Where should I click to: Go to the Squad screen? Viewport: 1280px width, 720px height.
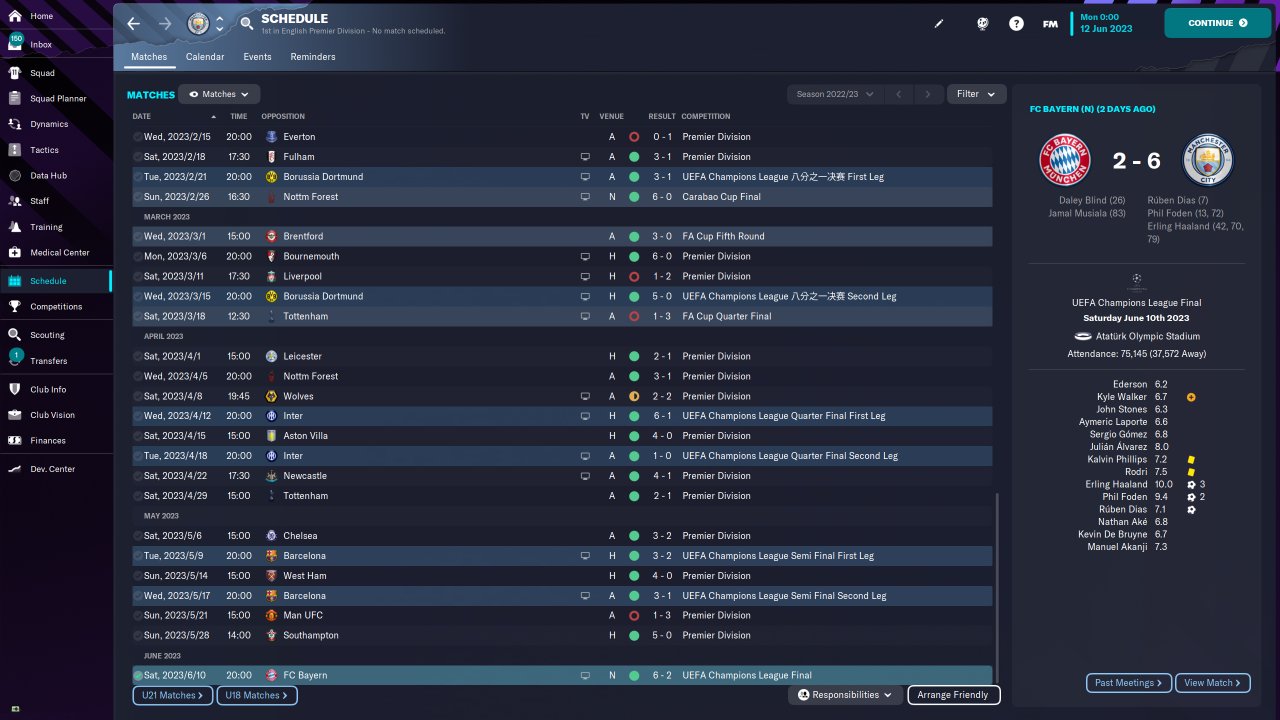click(x=42, y=73)
